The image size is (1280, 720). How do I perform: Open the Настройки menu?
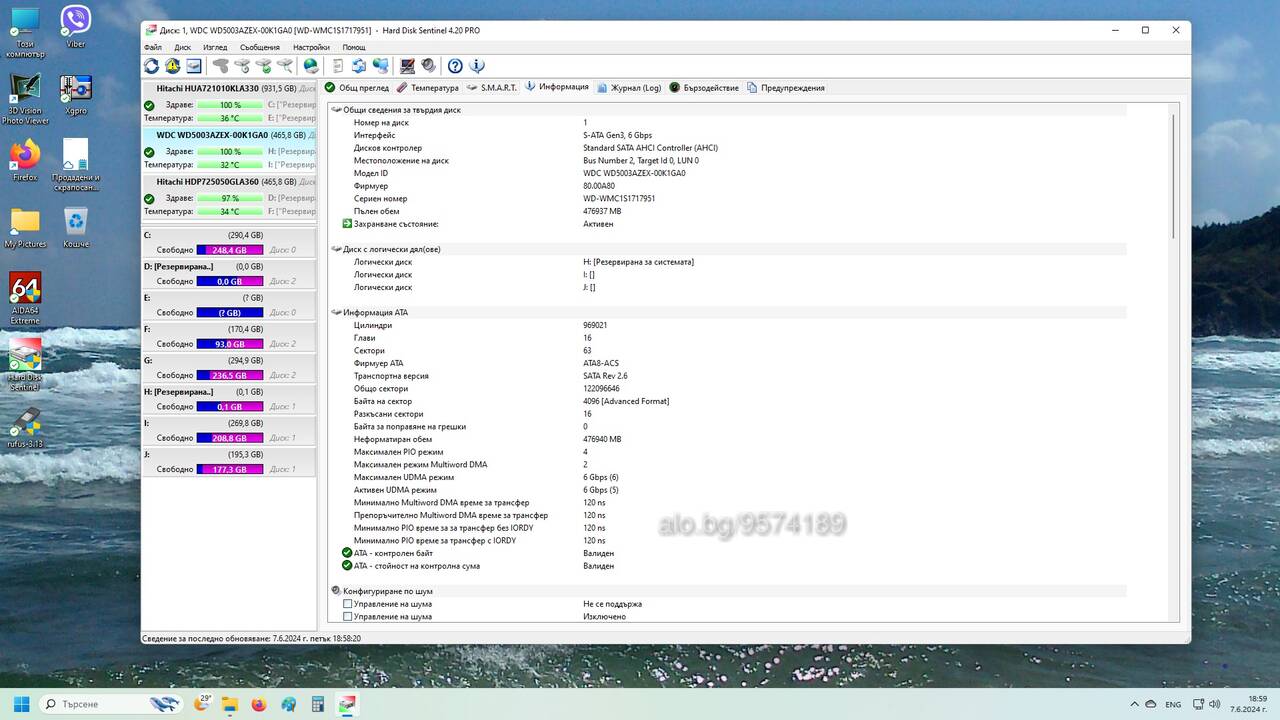pos(311,47)
